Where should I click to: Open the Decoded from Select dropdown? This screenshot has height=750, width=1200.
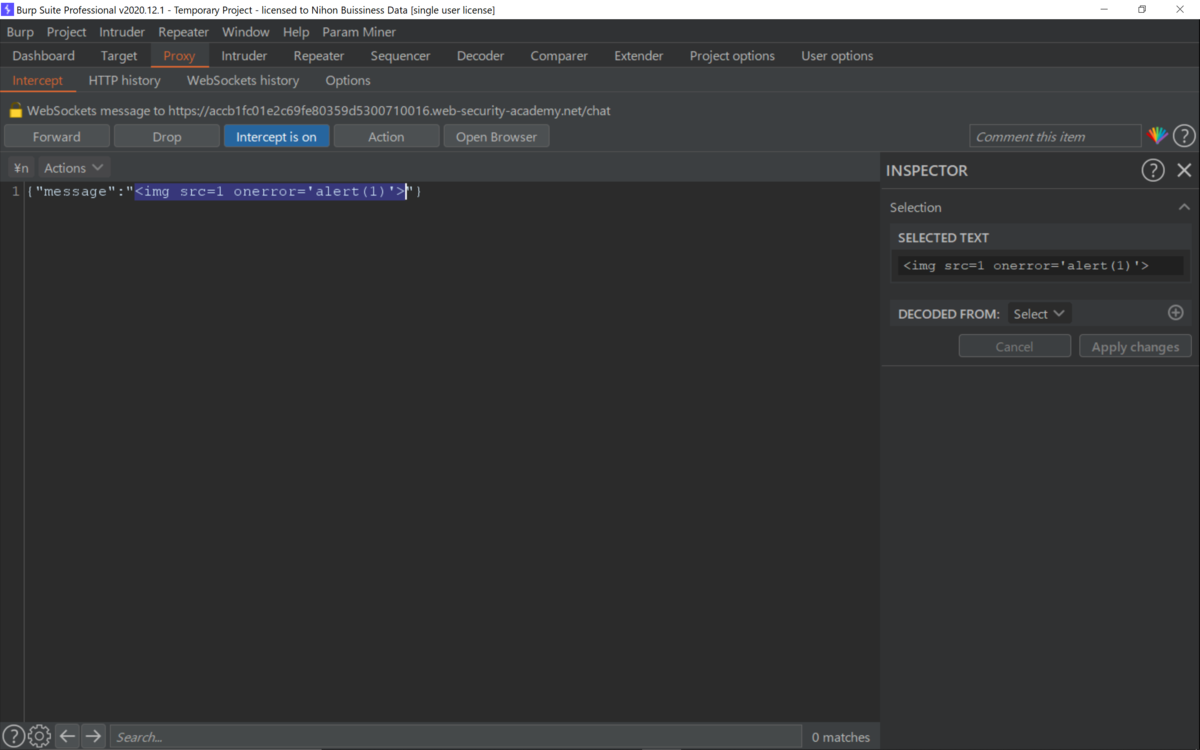[1039, 314]
